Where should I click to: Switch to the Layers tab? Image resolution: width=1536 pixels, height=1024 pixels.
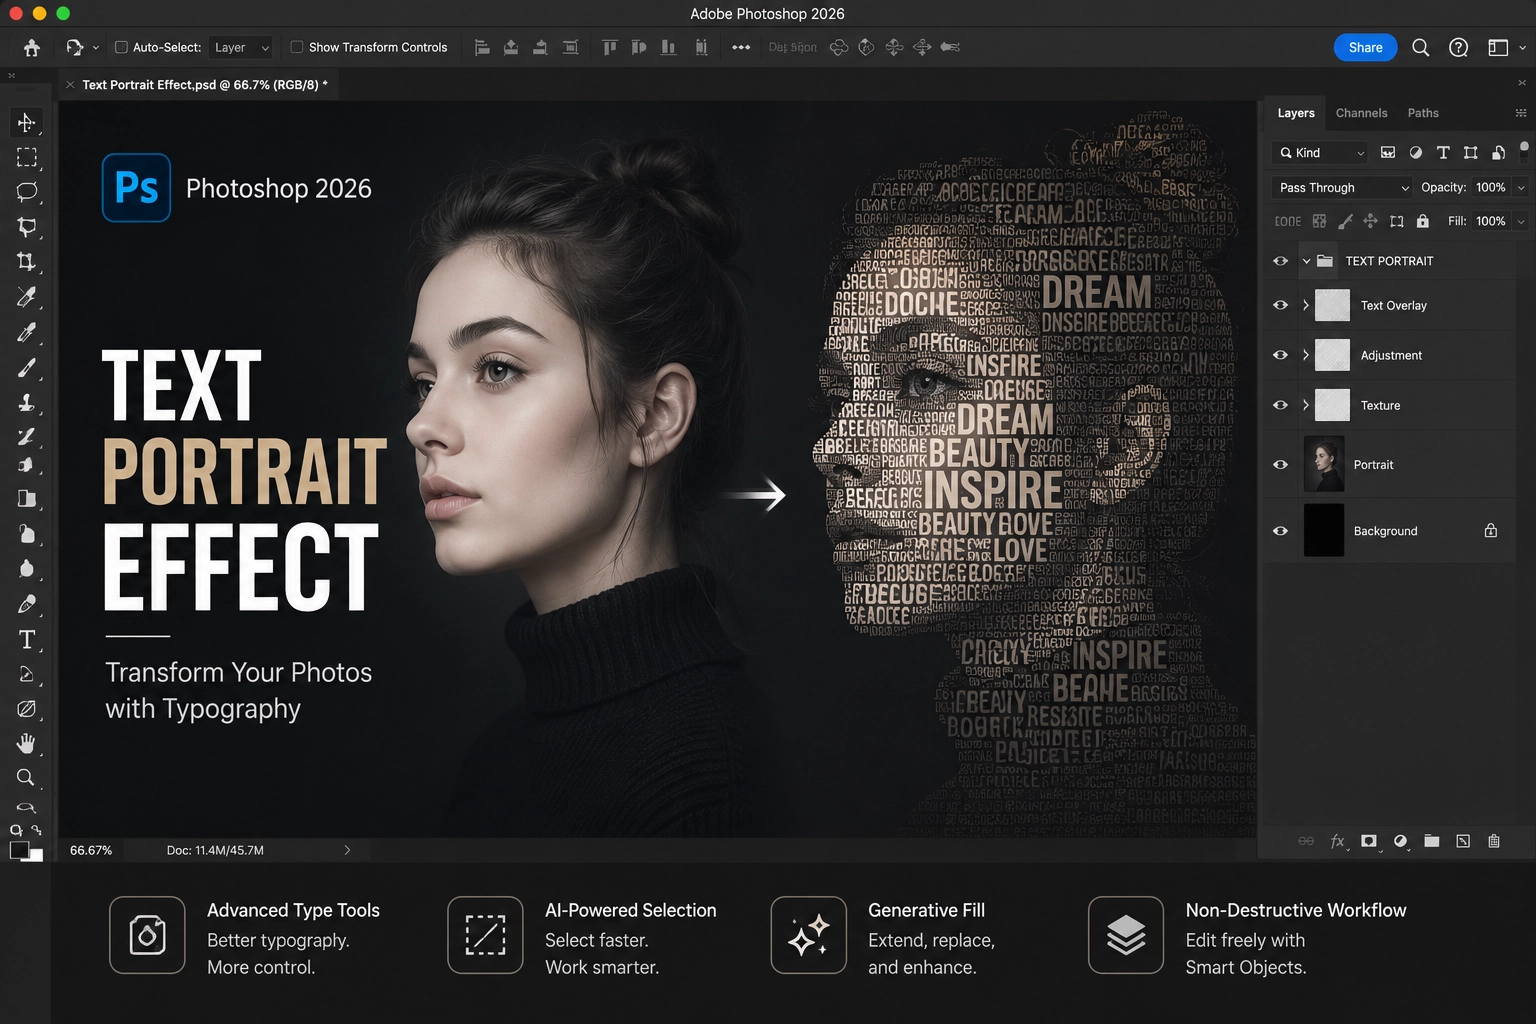click(1296, 113)
